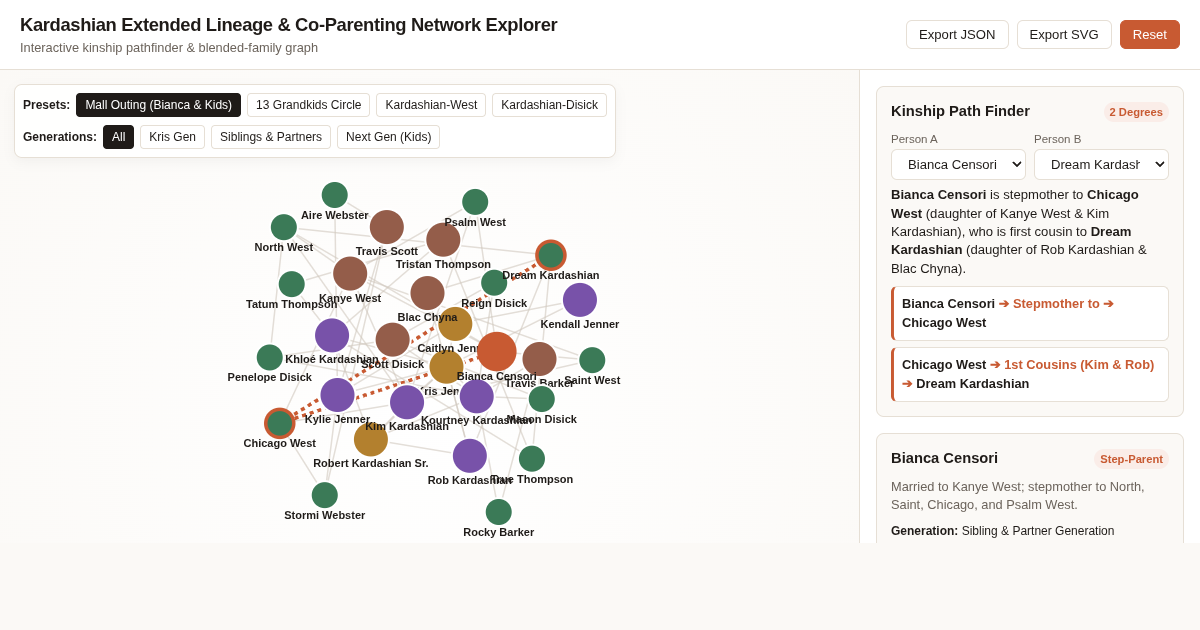Open the Person A dropdown
This screenshot has height=630, width=1200.
tap(958, 164)
